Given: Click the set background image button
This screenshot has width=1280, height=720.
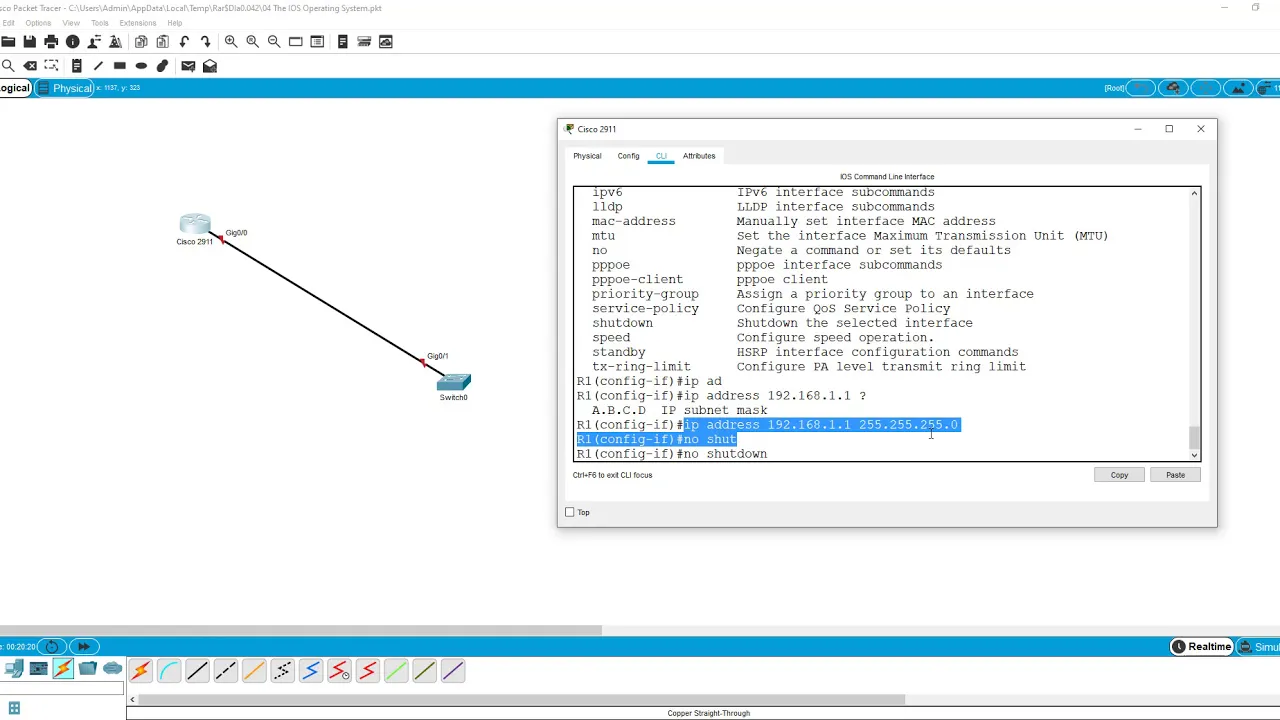Looking at the screenshot, I should [1238, 88].
